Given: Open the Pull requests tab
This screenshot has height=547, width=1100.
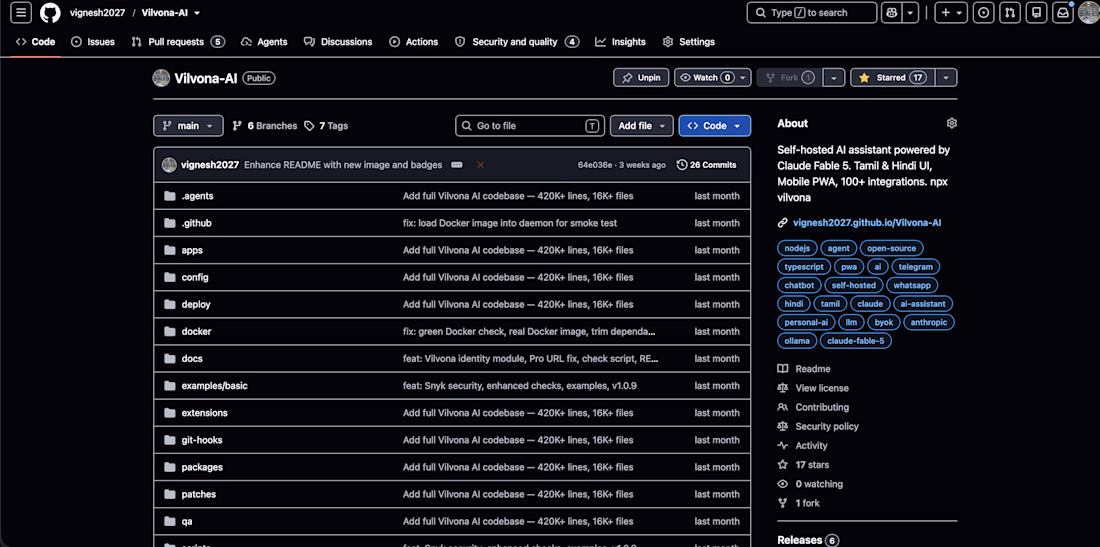Looking at the screenshot, I should [177, 42].
